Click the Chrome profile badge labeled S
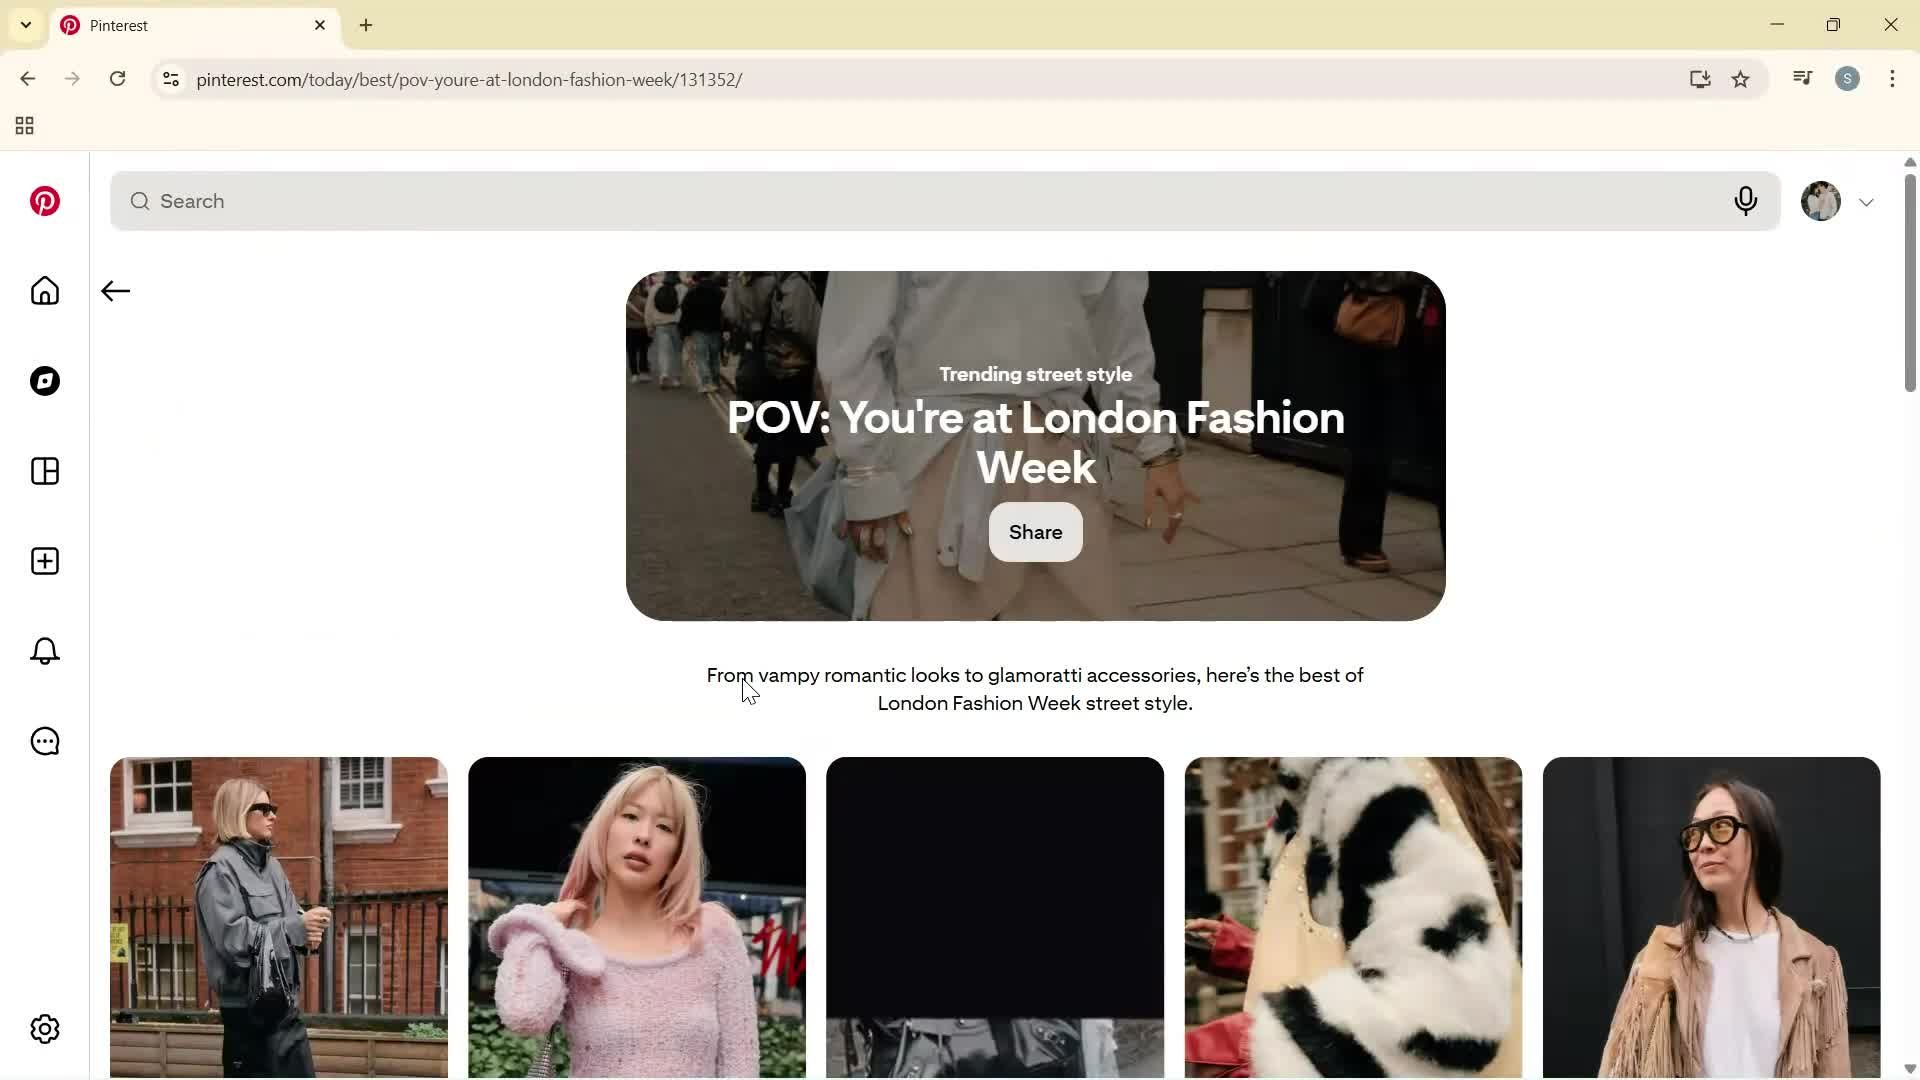This screenshot has height=1080, width=1920. coord(1848,79)
